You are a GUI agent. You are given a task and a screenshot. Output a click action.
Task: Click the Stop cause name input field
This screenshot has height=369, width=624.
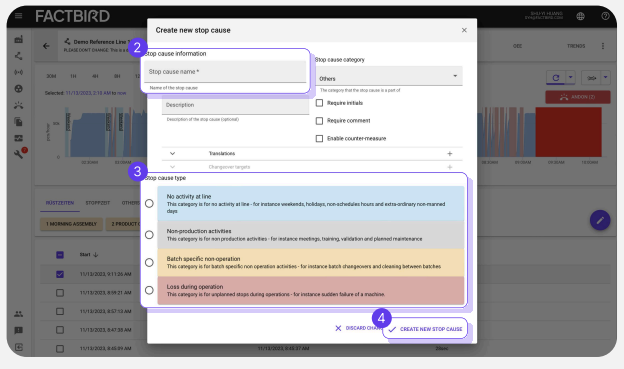tap(225, 72)
